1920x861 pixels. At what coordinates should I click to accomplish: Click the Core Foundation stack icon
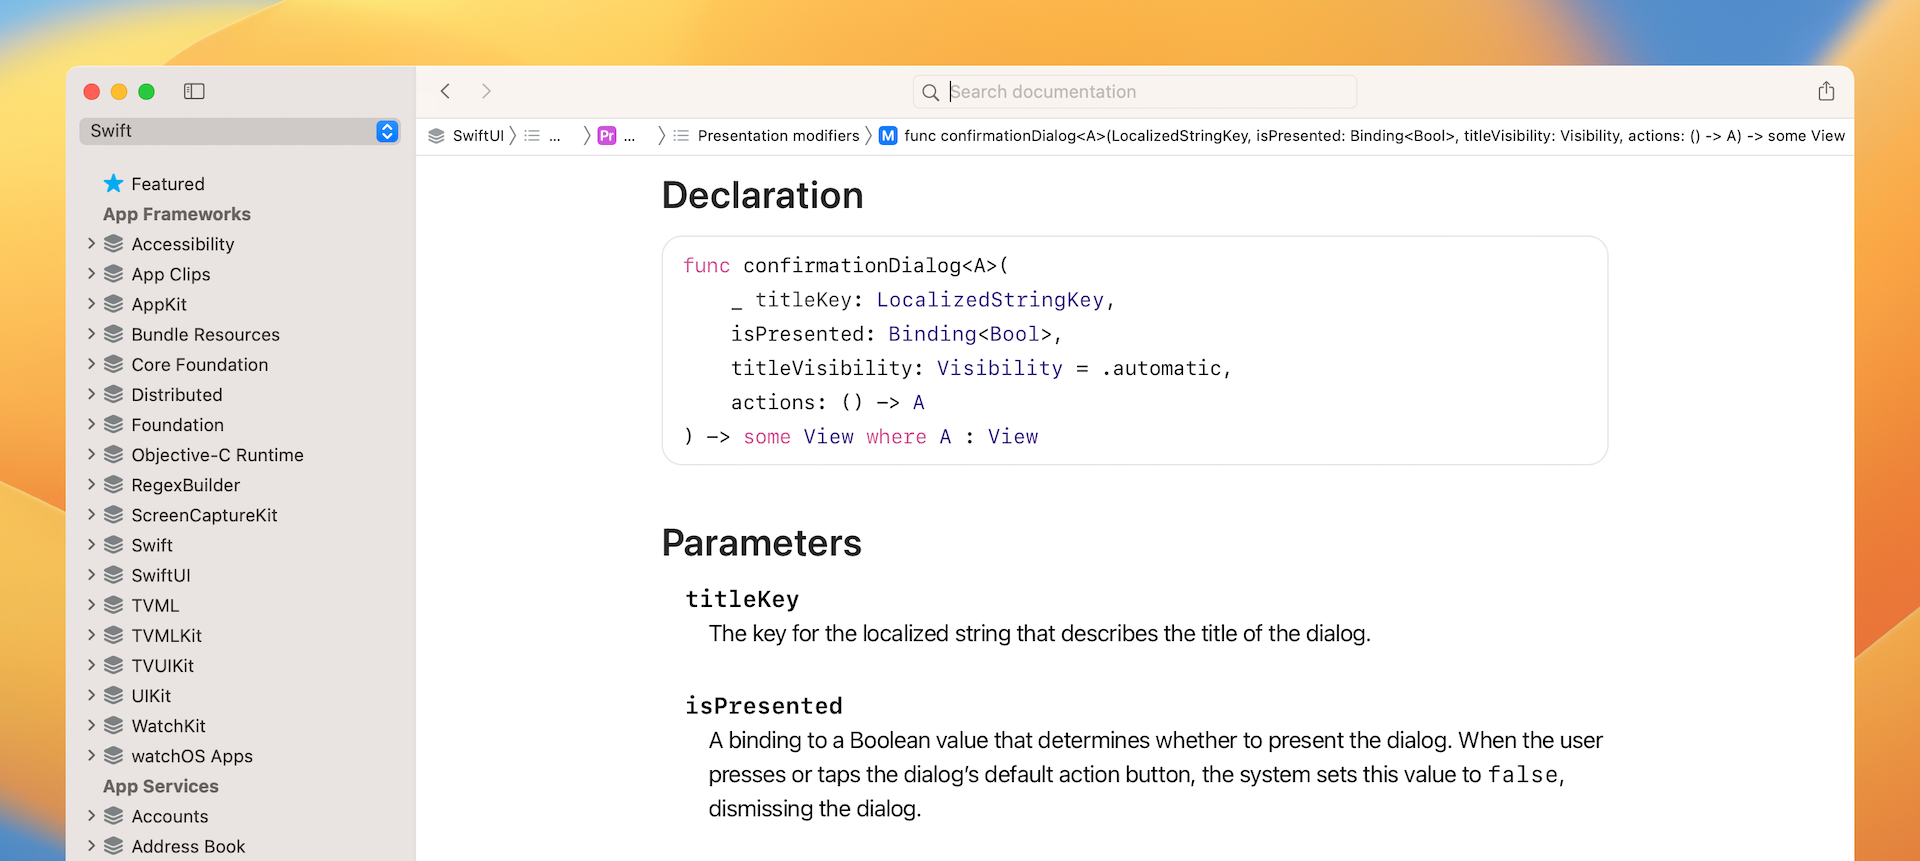(114, 364)
